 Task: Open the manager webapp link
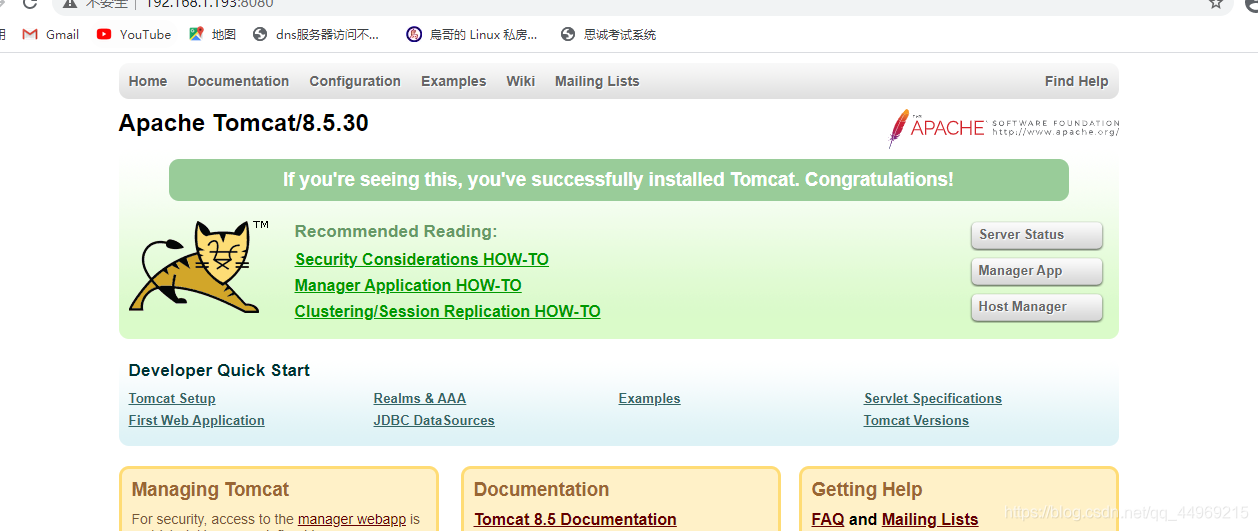point(352,519)
